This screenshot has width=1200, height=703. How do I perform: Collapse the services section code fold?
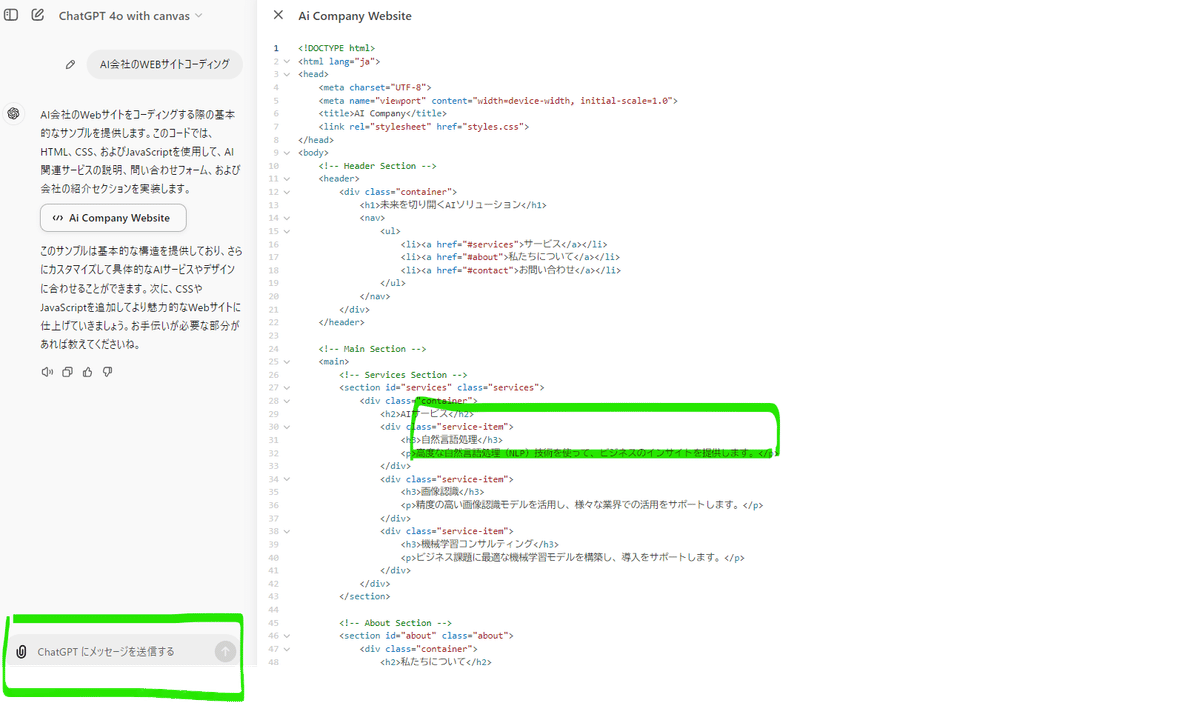click(x=287, y=387)
